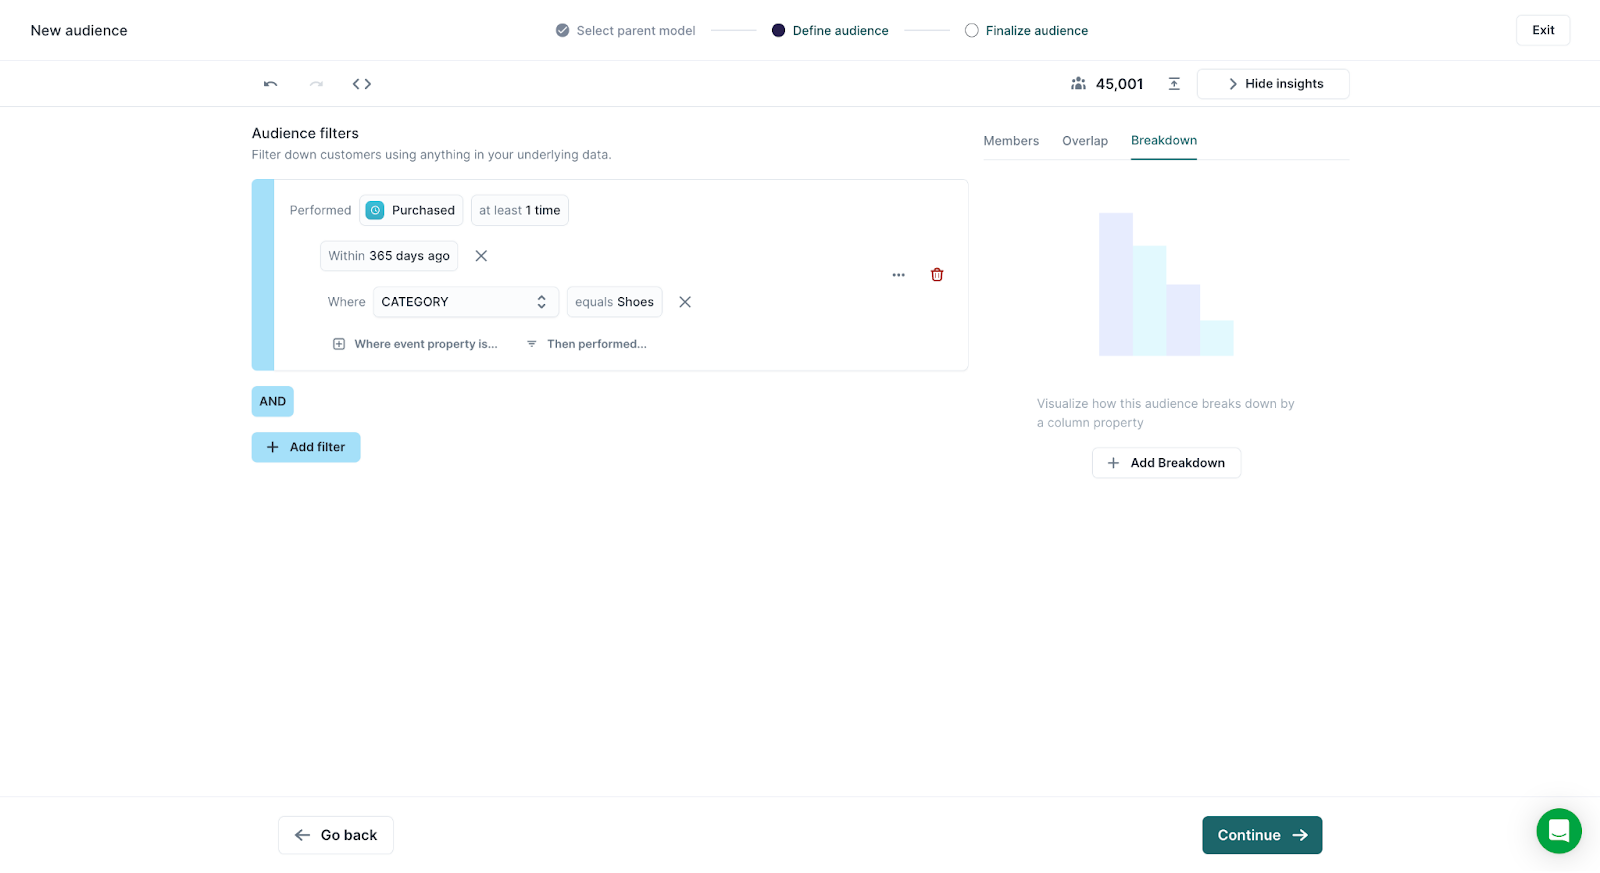Click the export audience size icon
Viewport: 1600px width, 873px height.
point(1174,84)
